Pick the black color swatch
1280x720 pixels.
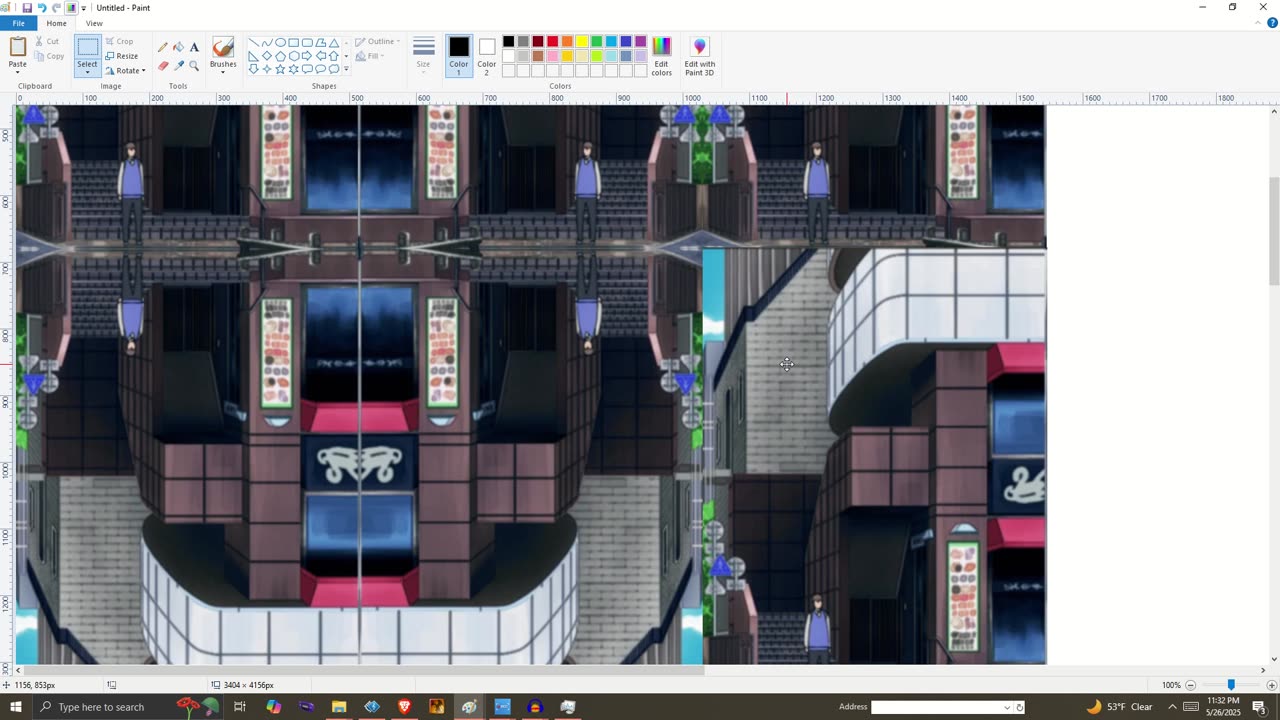coord(508,42)
